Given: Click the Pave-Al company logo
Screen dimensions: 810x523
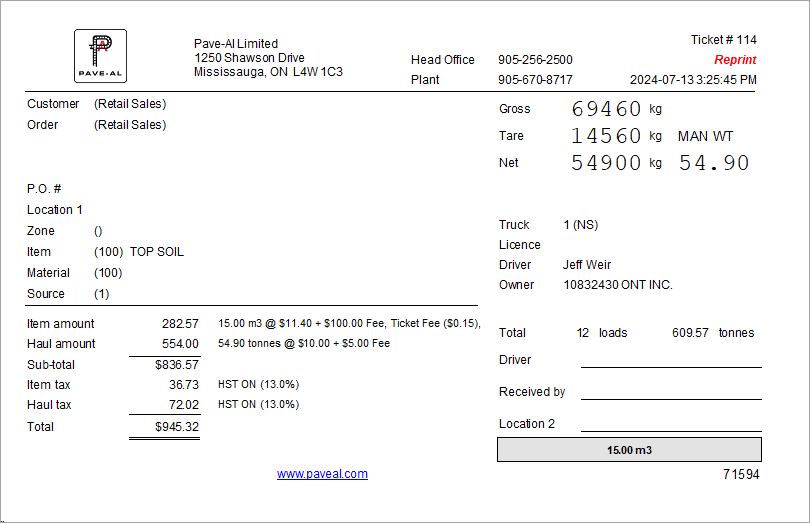Looking at the screenshot, I should (x=100, y=55).
